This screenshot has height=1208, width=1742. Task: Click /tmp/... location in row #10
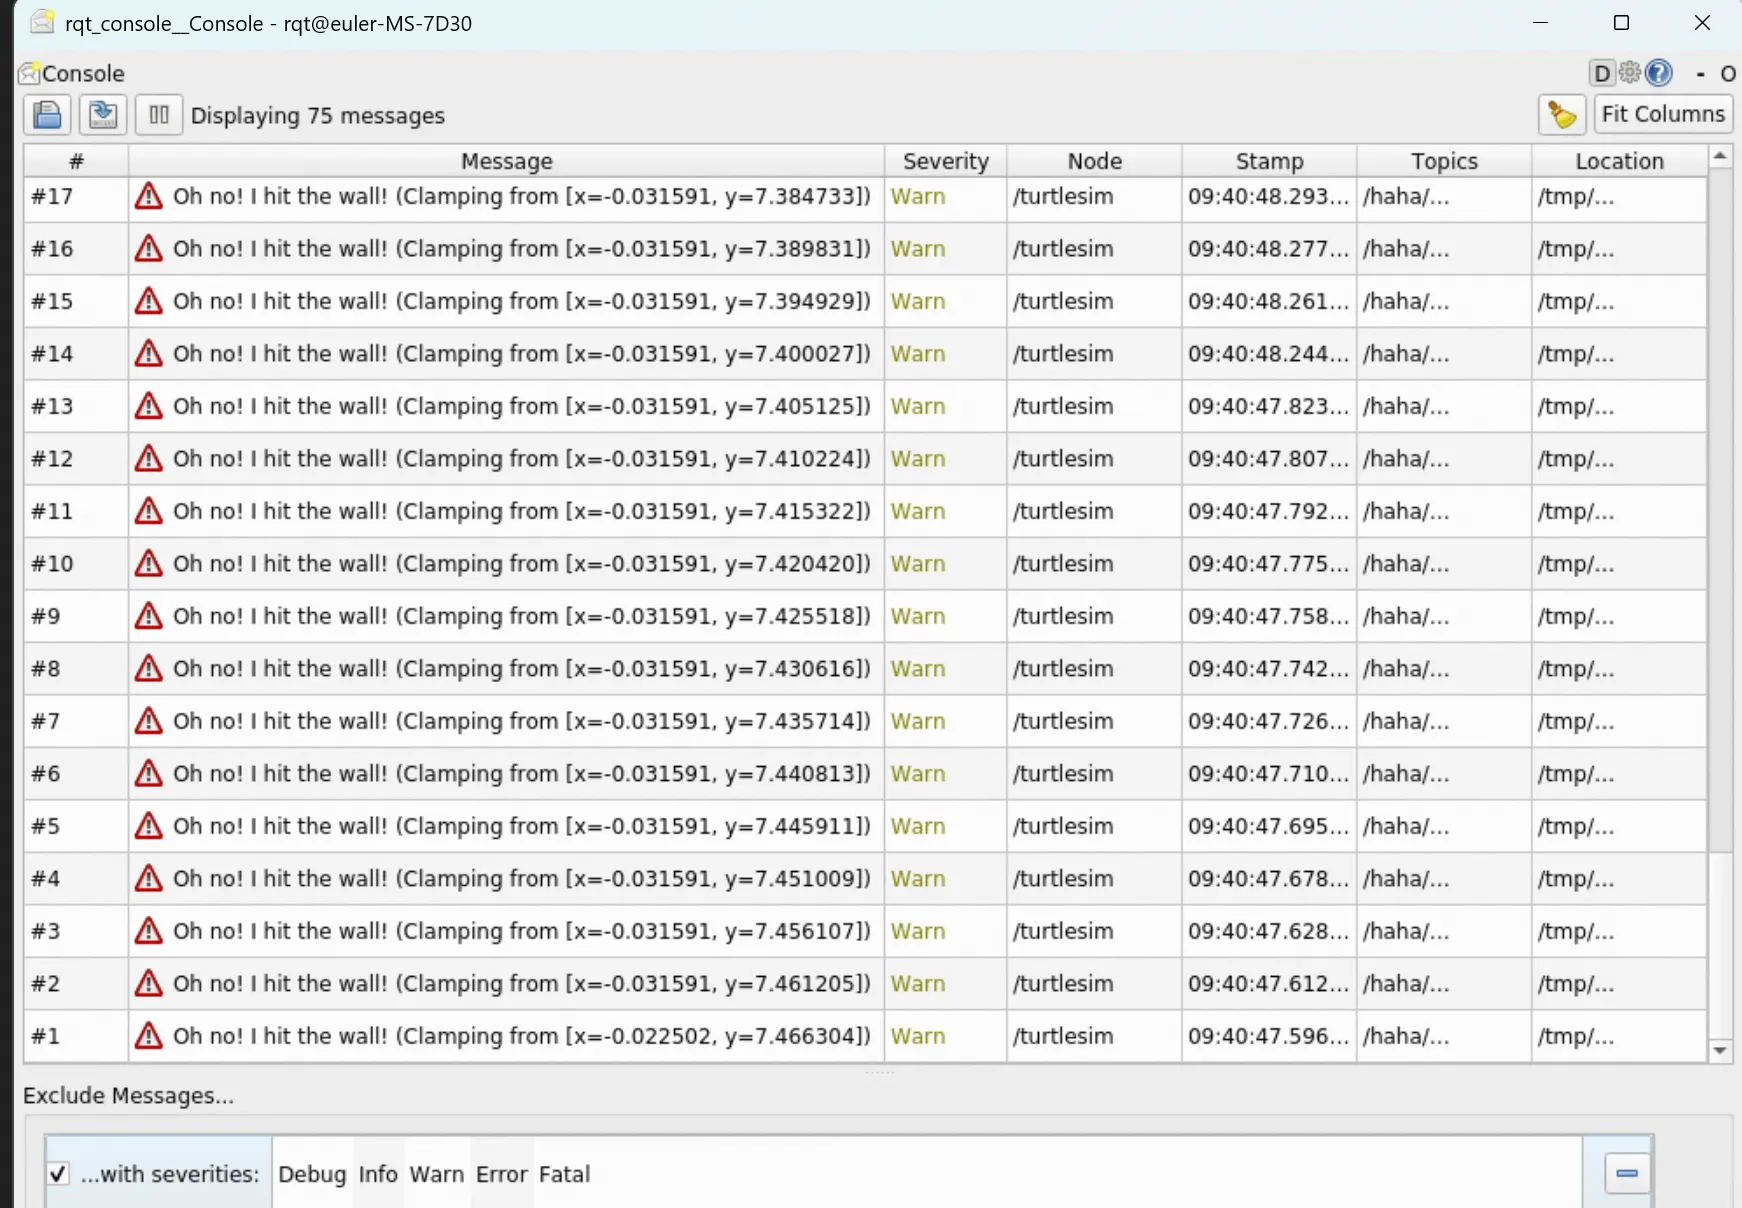[1619, 563]
